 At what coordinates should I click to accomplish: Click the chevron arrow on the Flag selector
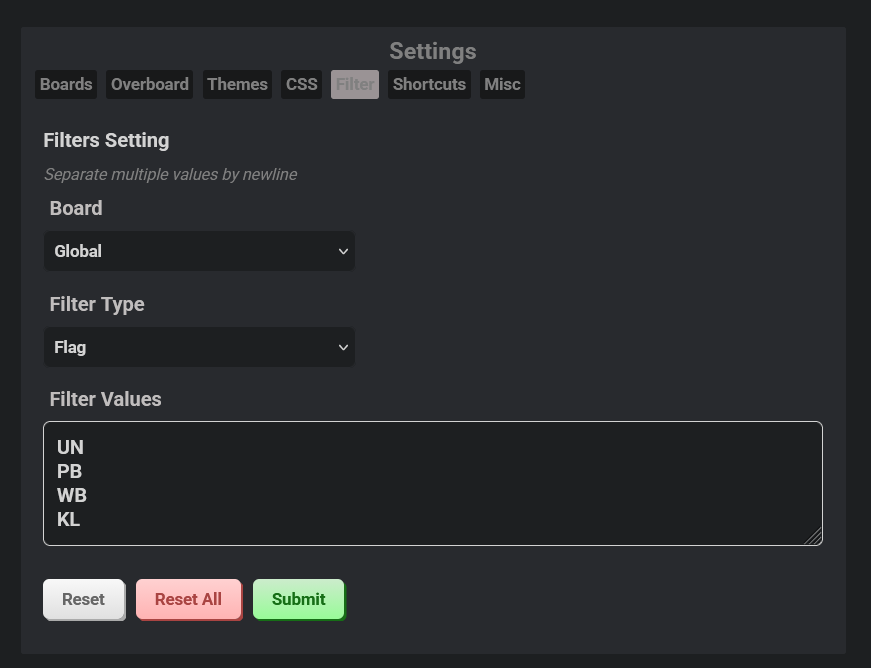[343, 347]
